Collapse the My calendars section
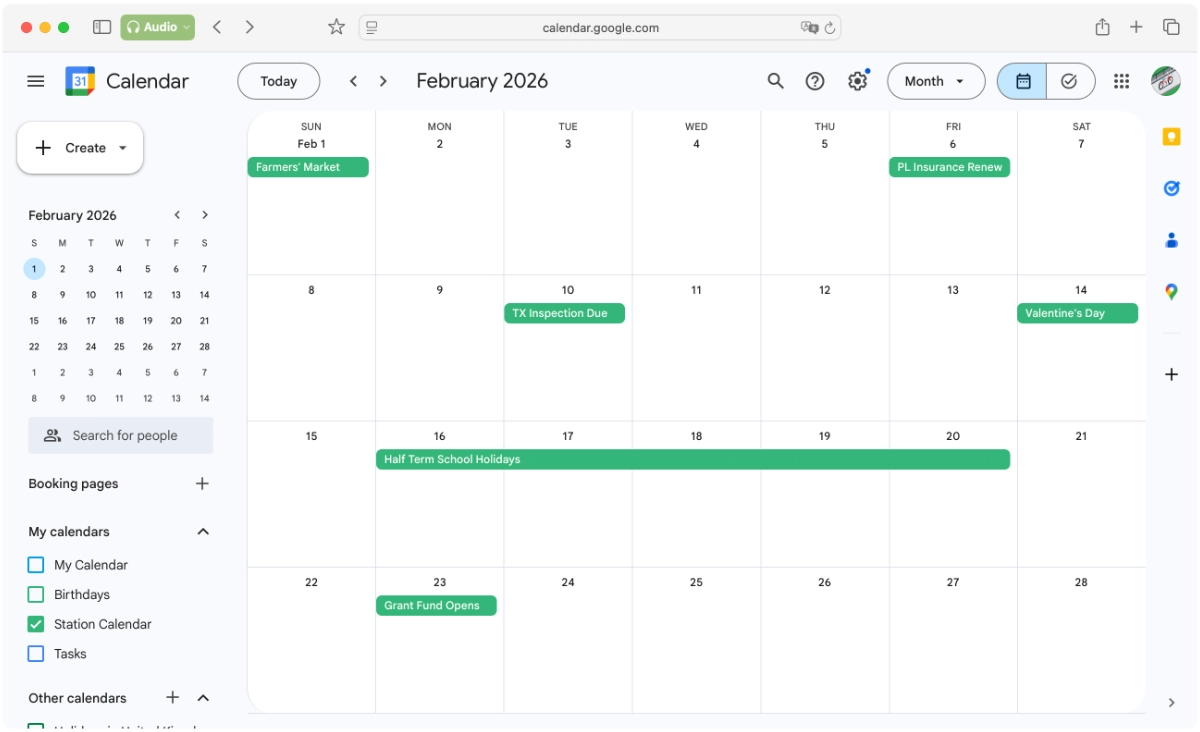 tap(203, 531)
